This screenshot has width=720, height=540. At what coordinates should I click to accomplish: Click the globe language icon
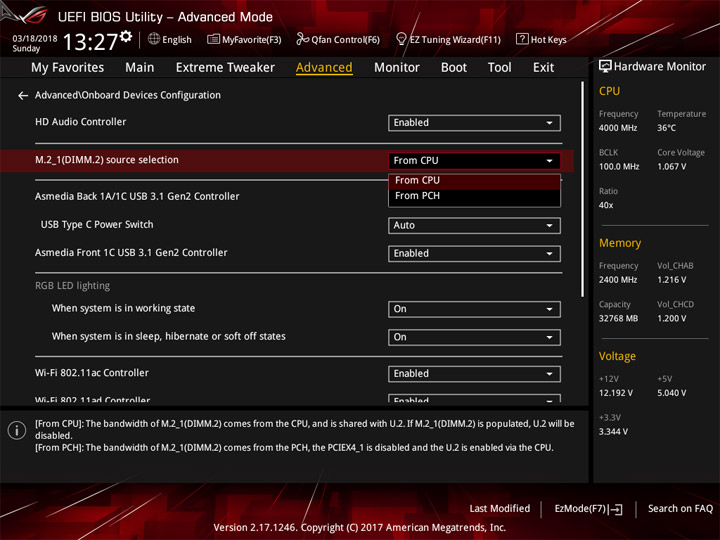154,39
